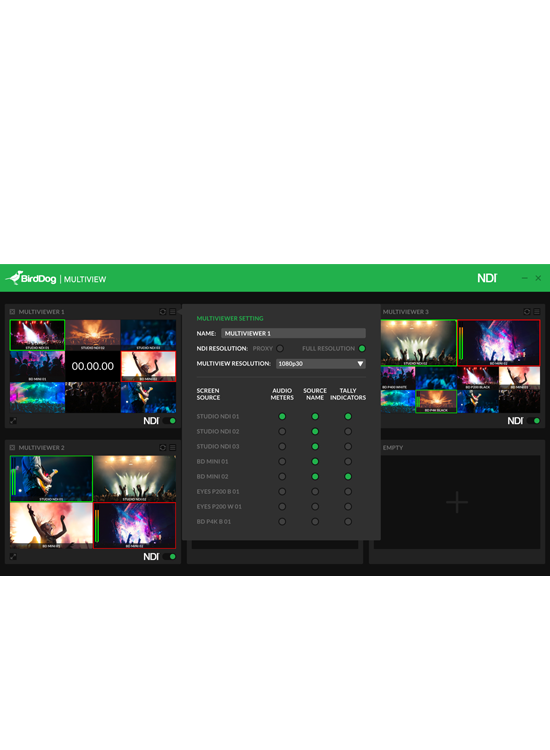The height and width of the screenshot is (750, 550).
Task: Click the NDI logo in green header
Action: pyautogui.click(x=487, y=278)
